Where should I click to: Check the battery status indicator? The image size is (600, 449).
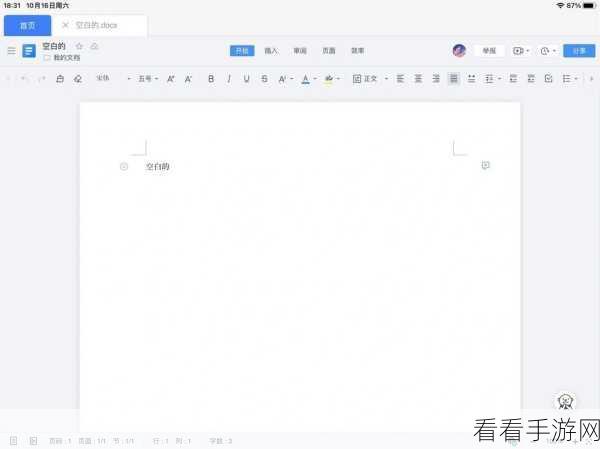point(590,5)
